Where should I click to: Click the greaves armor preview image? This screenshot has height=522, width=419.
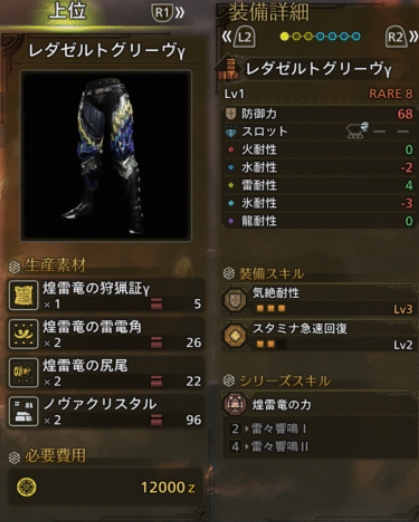[106, 155]
